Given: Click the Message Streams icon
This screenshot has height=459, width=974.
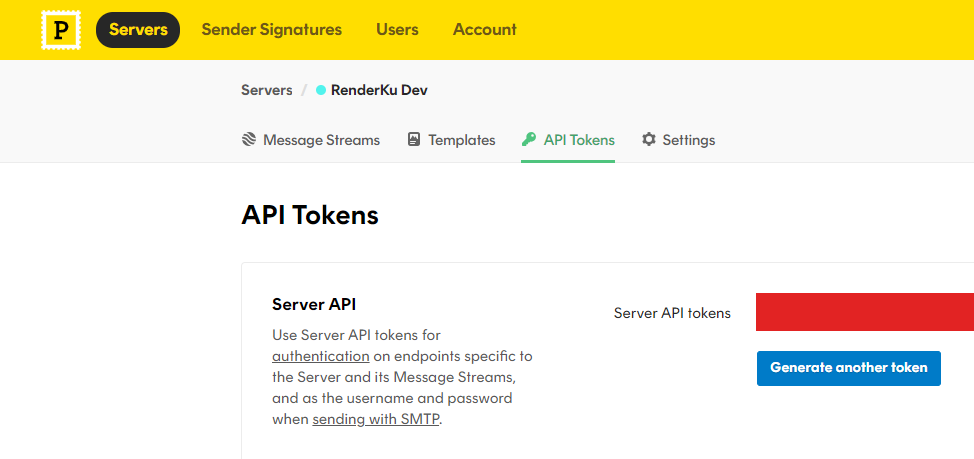Looking at the screenshot, I should pyautogui.click(x=248, y=139).
